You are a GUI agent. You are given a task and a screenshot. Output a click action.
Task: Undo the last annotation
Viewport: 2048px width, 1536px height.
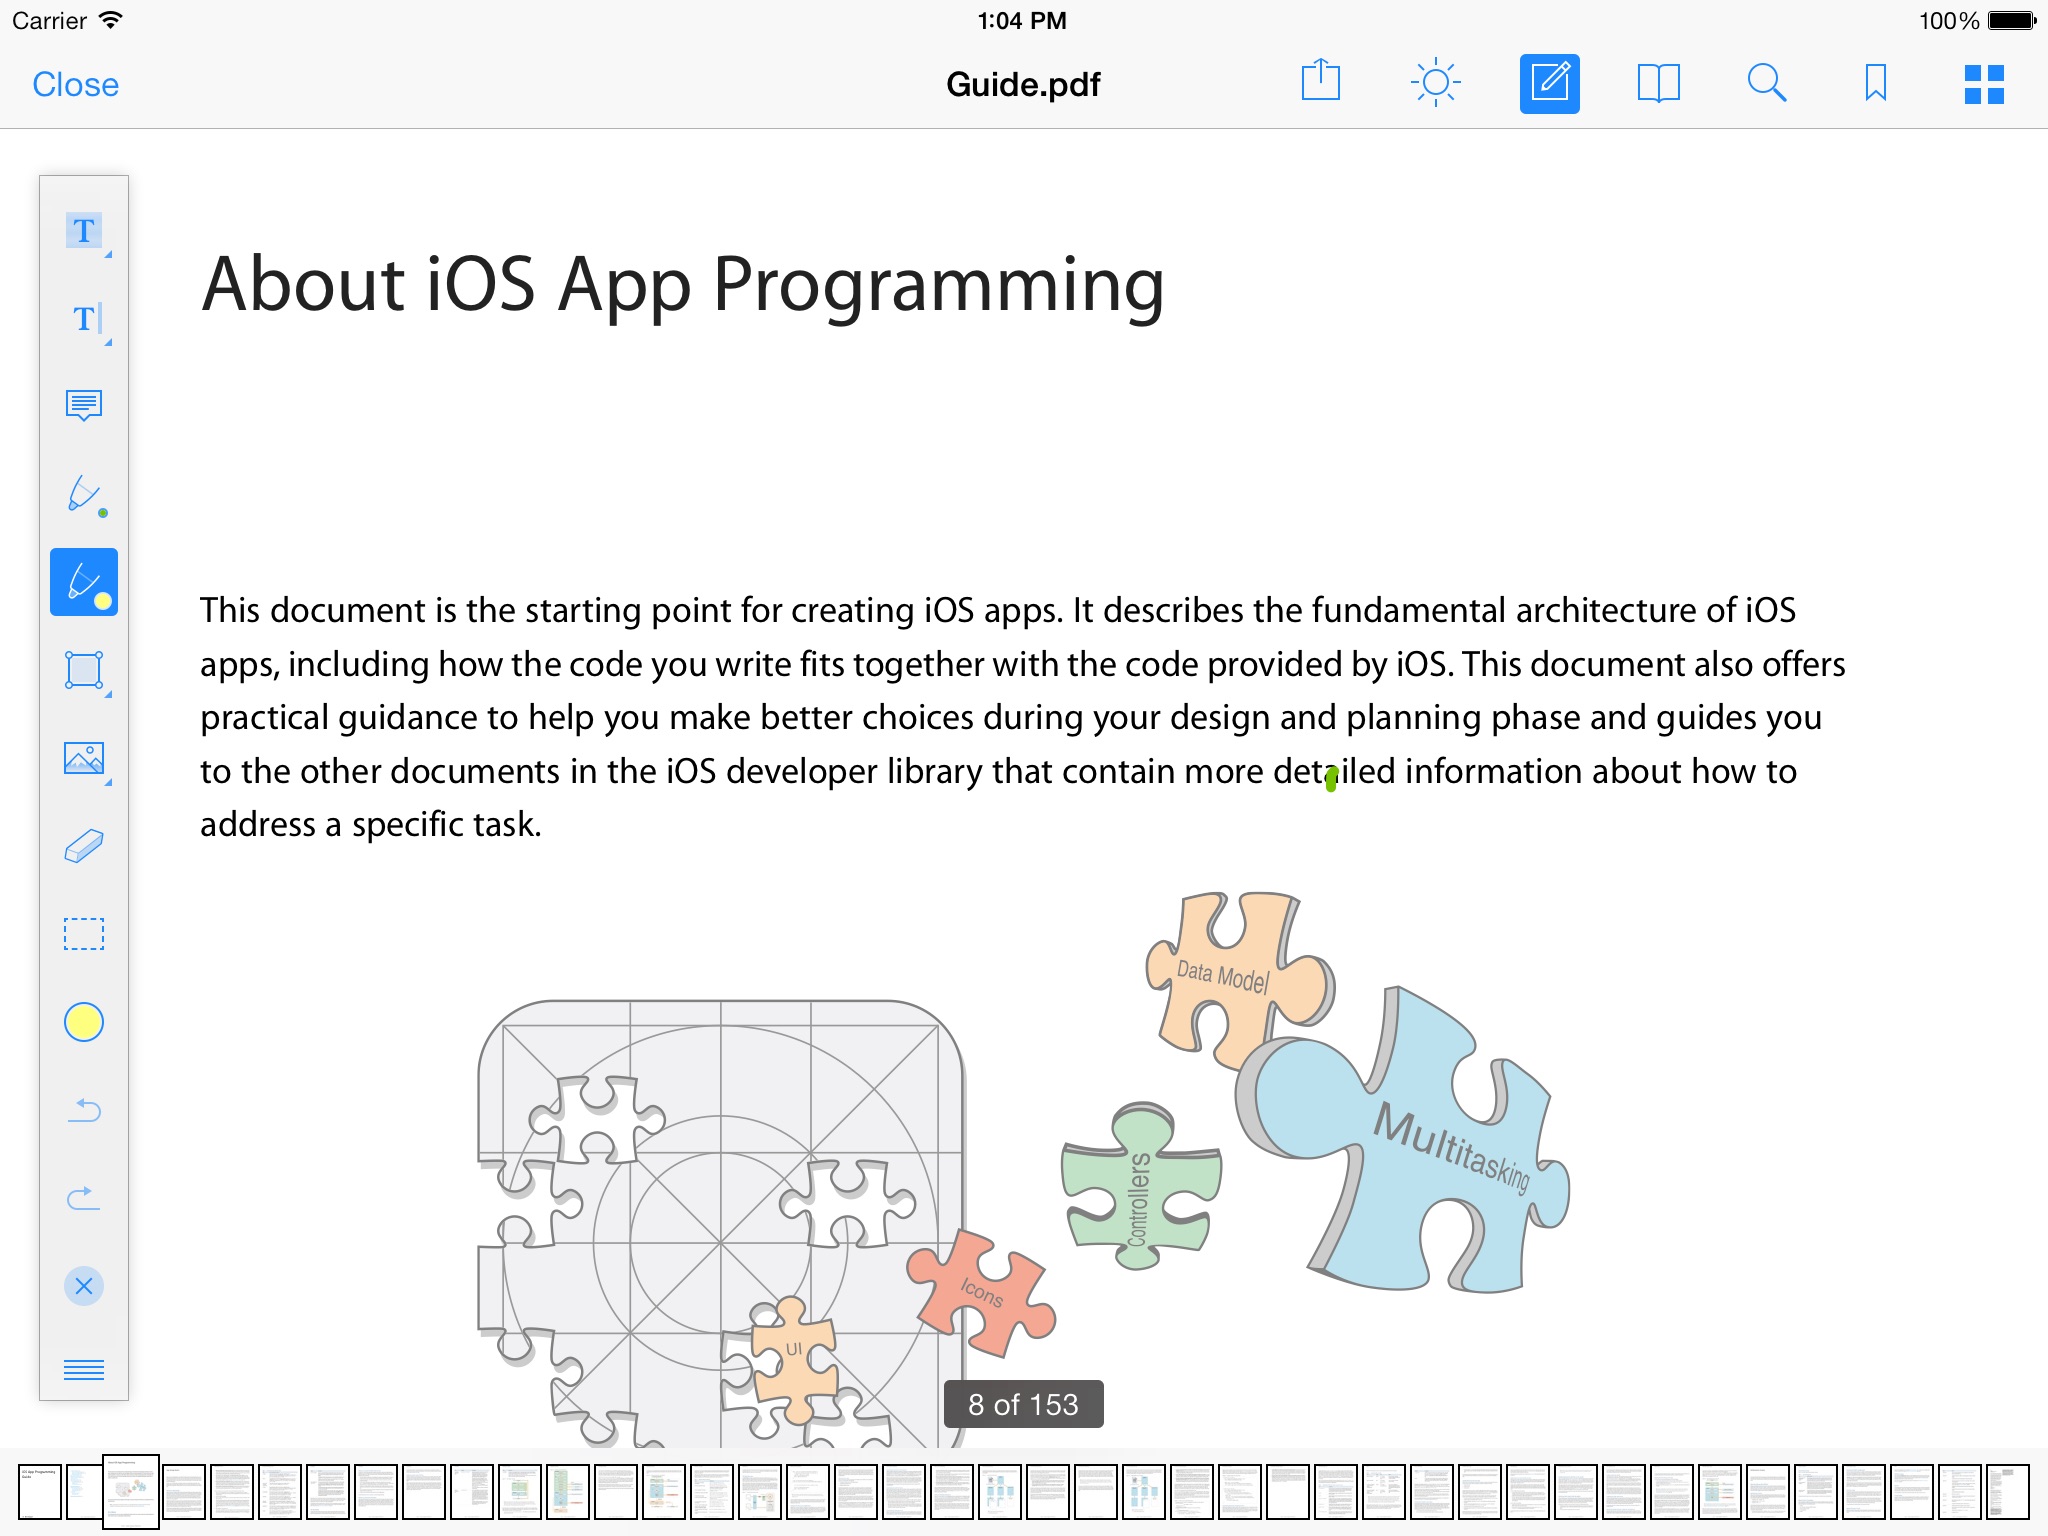(x=85, y=1110)
